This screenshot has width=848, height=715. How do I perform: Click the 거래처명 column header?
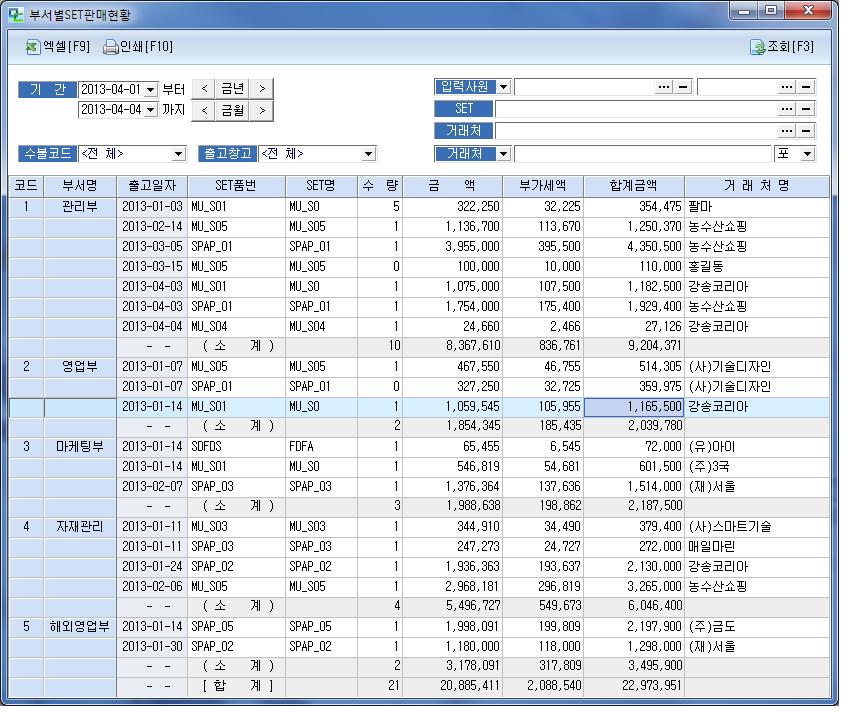coord(756,186)
